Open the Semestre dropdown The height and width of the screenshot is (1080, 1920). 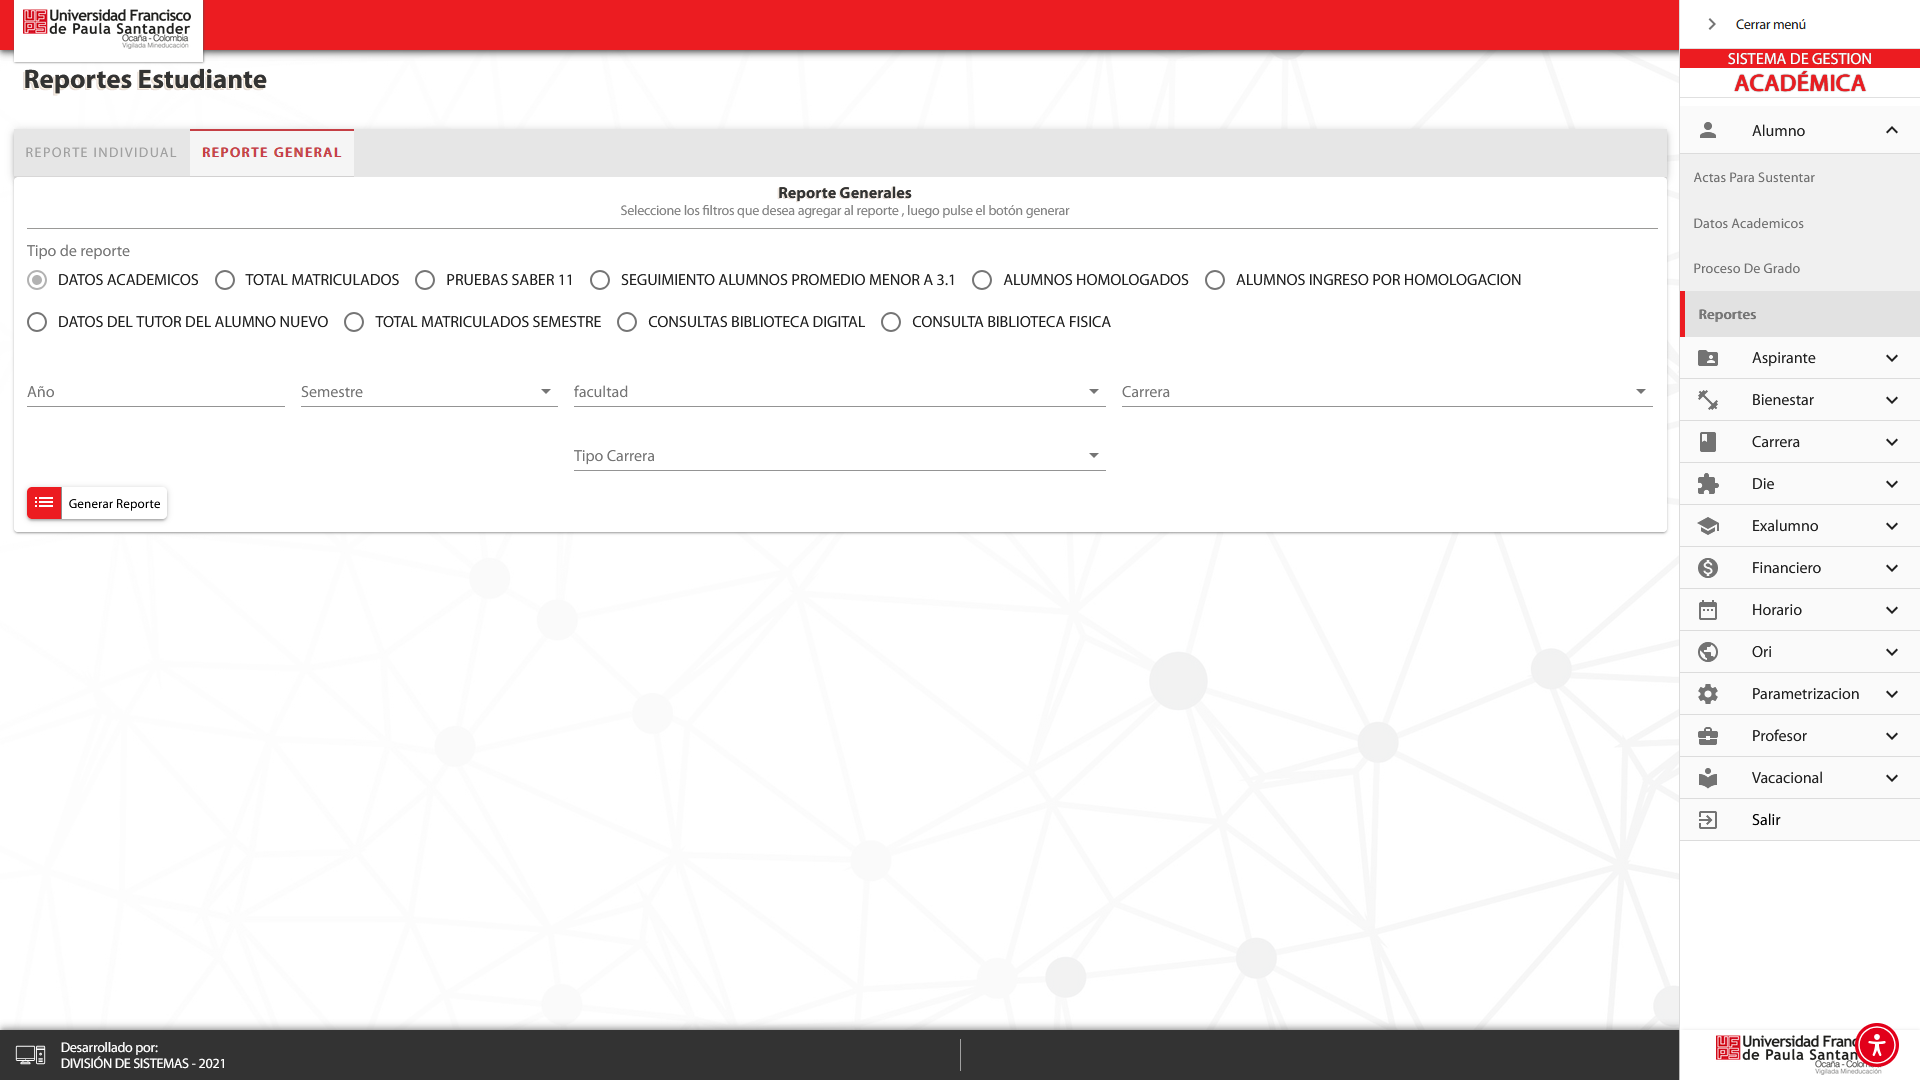[x=428, y=392]
